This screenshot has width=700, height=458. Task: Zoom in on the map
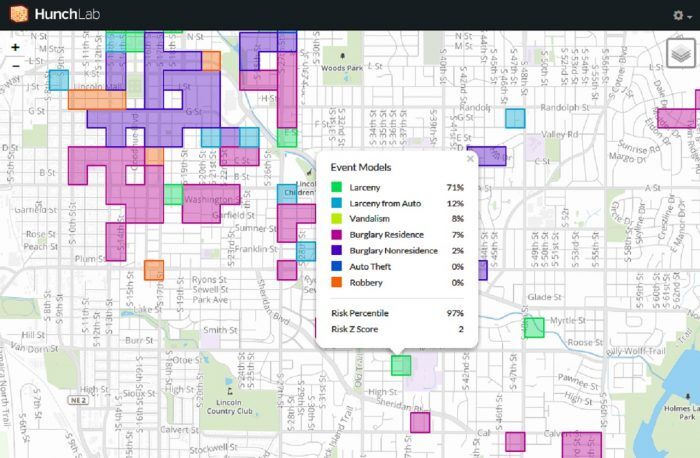[15, 47]
